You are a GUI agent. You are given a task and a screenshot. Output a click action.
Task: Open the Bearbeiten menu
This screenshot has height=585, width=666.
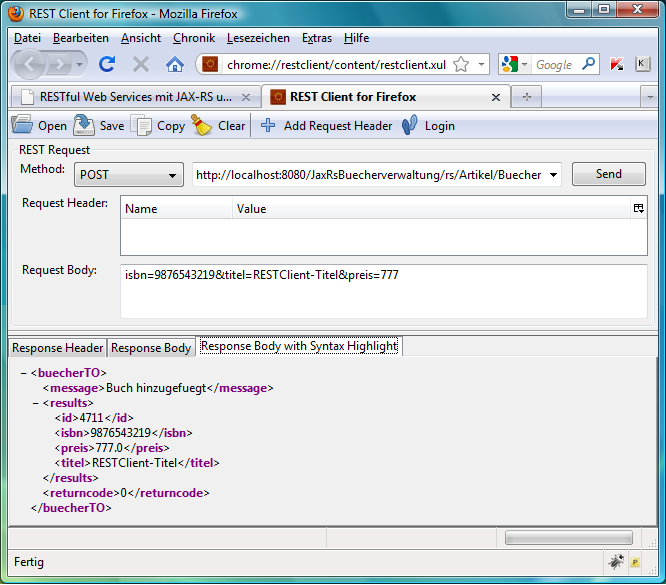point(81,38)
